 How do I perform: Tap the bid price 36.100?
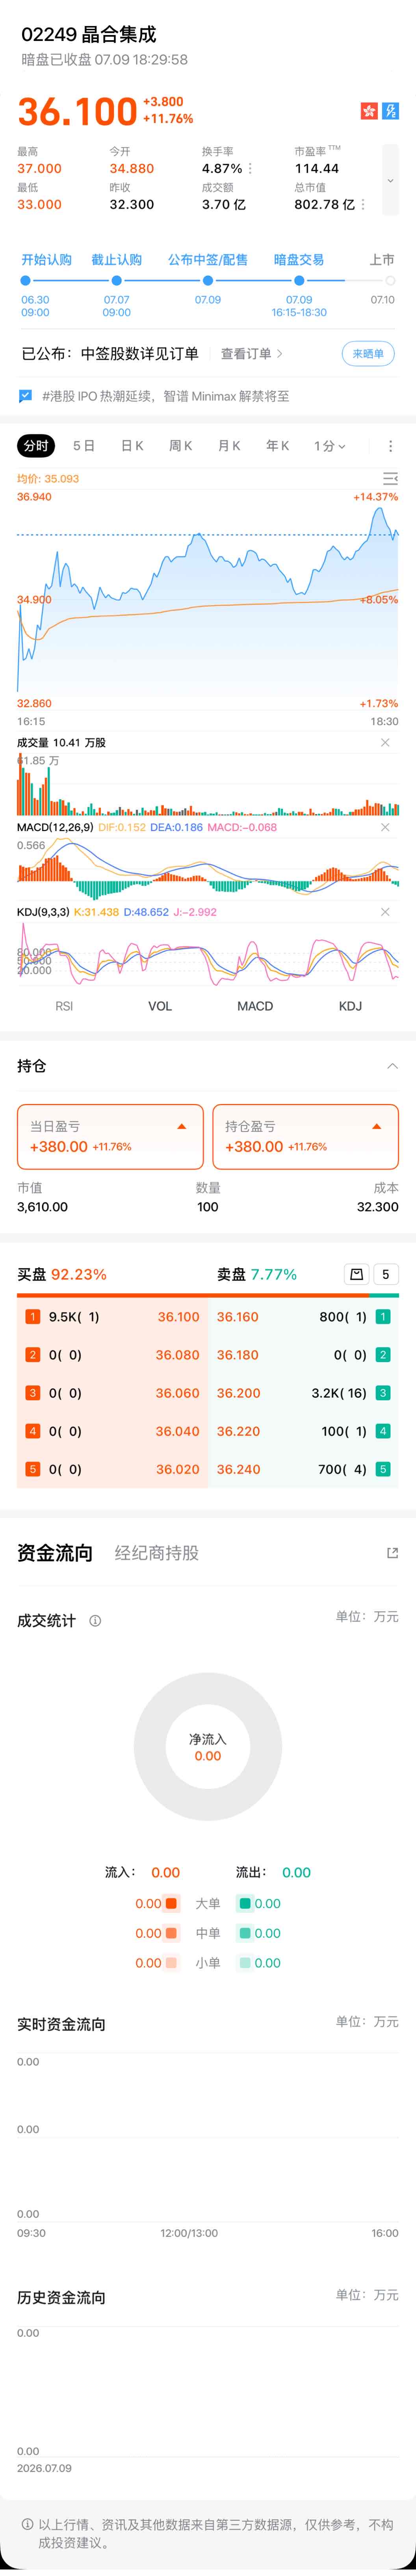(178, 1317)
